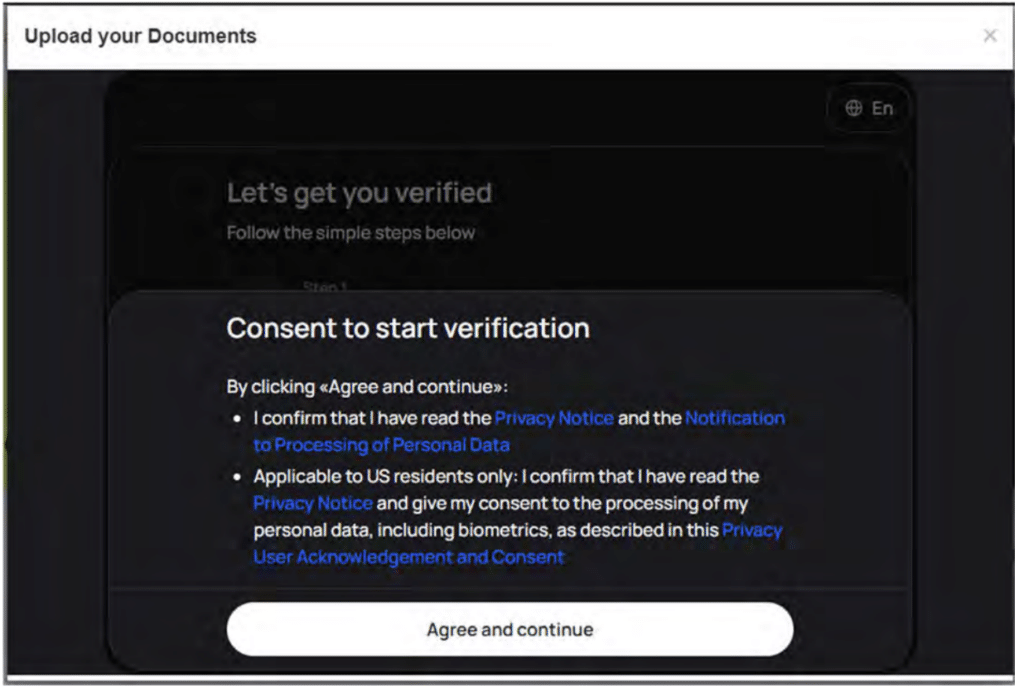Open Privacy User Acknowledgement and Consent link

[518, 544]
